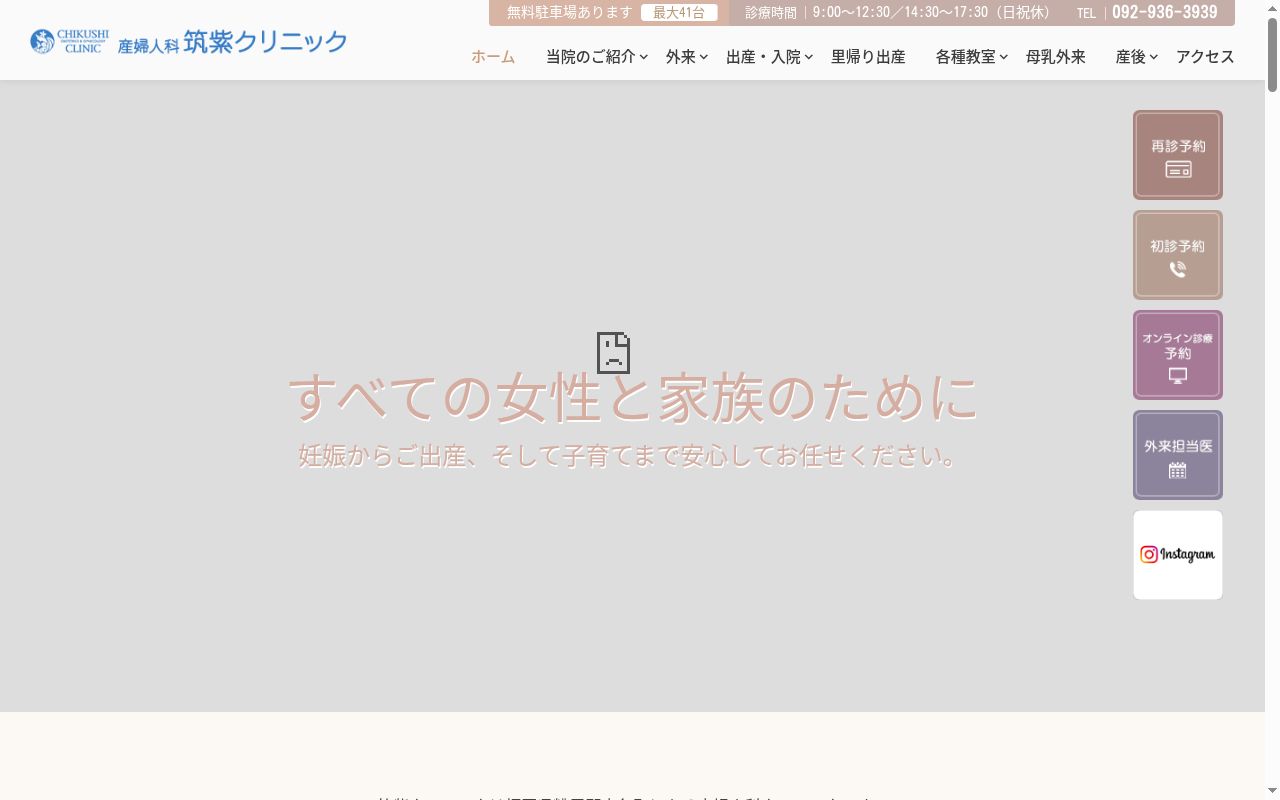
Task: Click the scrollbar up arrow
Action: [1272, 8]
